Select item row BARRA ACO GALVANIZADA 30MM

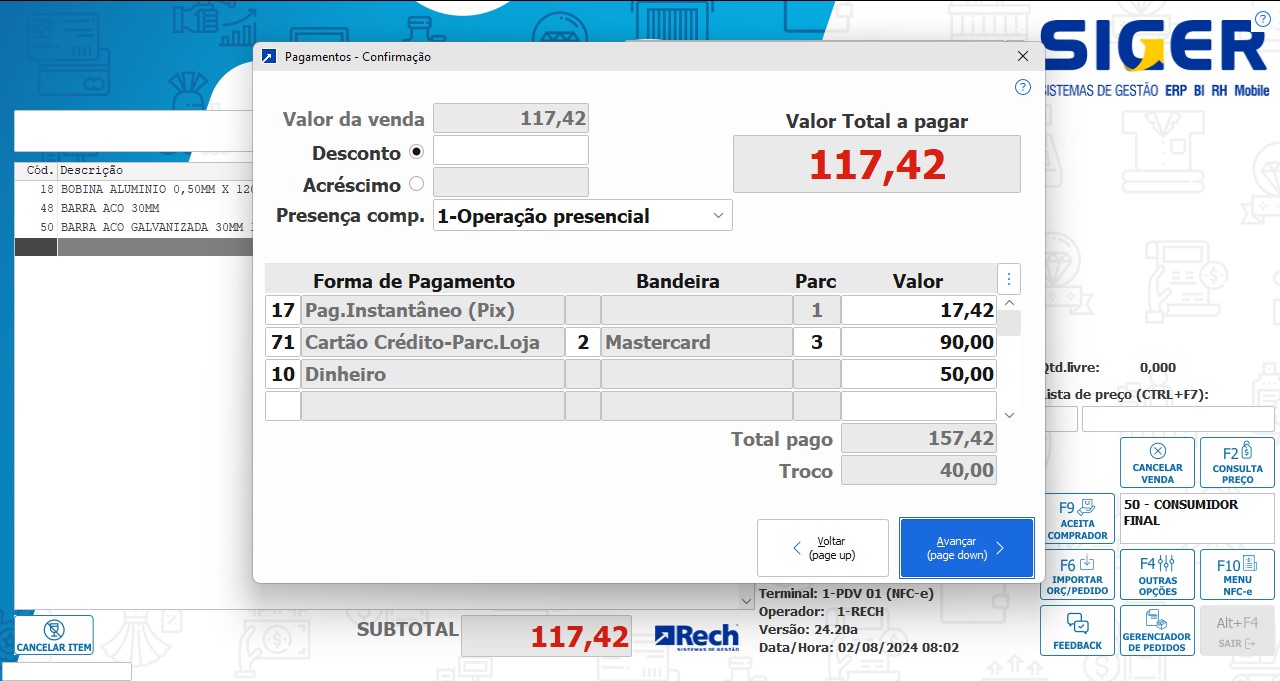[135, 227]
